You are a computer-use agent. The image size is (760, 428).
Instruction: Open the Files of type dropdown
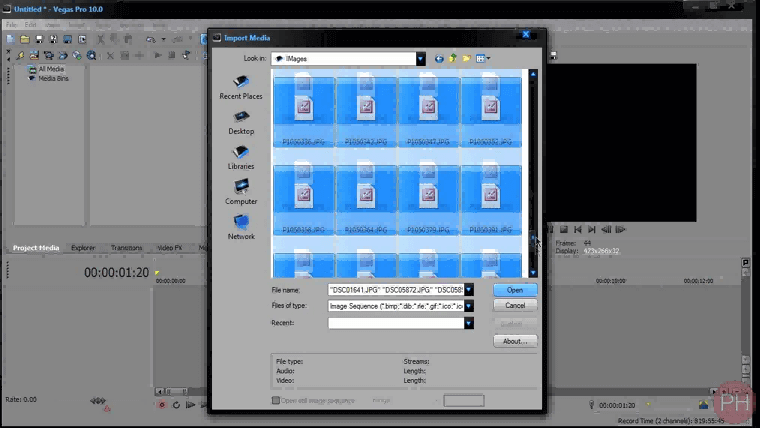click(x=469, y=306)
